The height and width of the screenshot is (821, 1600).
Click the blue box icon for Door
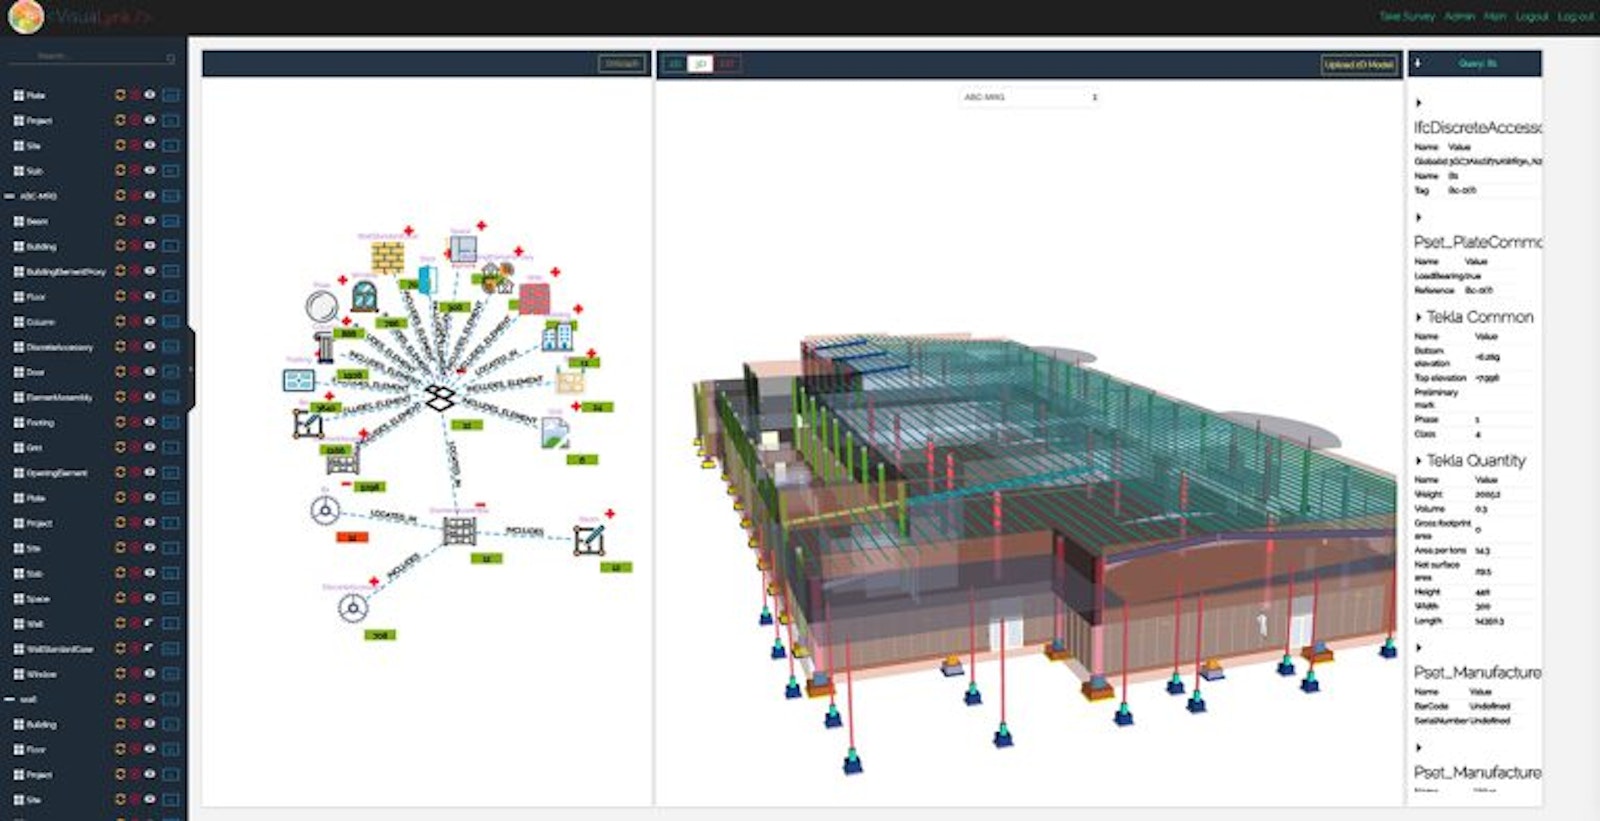(x=171, y=372)
